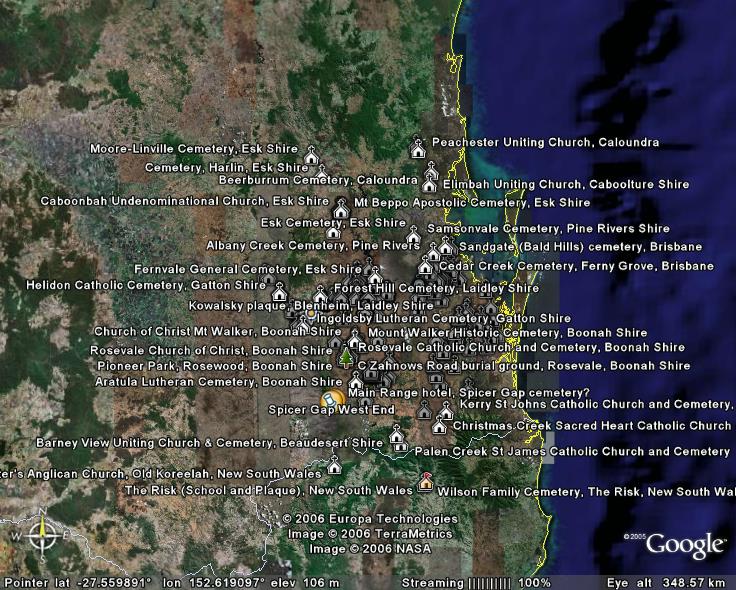Screen dimensions: 736x590
Task: Click the Cedar Creek Cemetery church placemark icon
Action: 425,266
